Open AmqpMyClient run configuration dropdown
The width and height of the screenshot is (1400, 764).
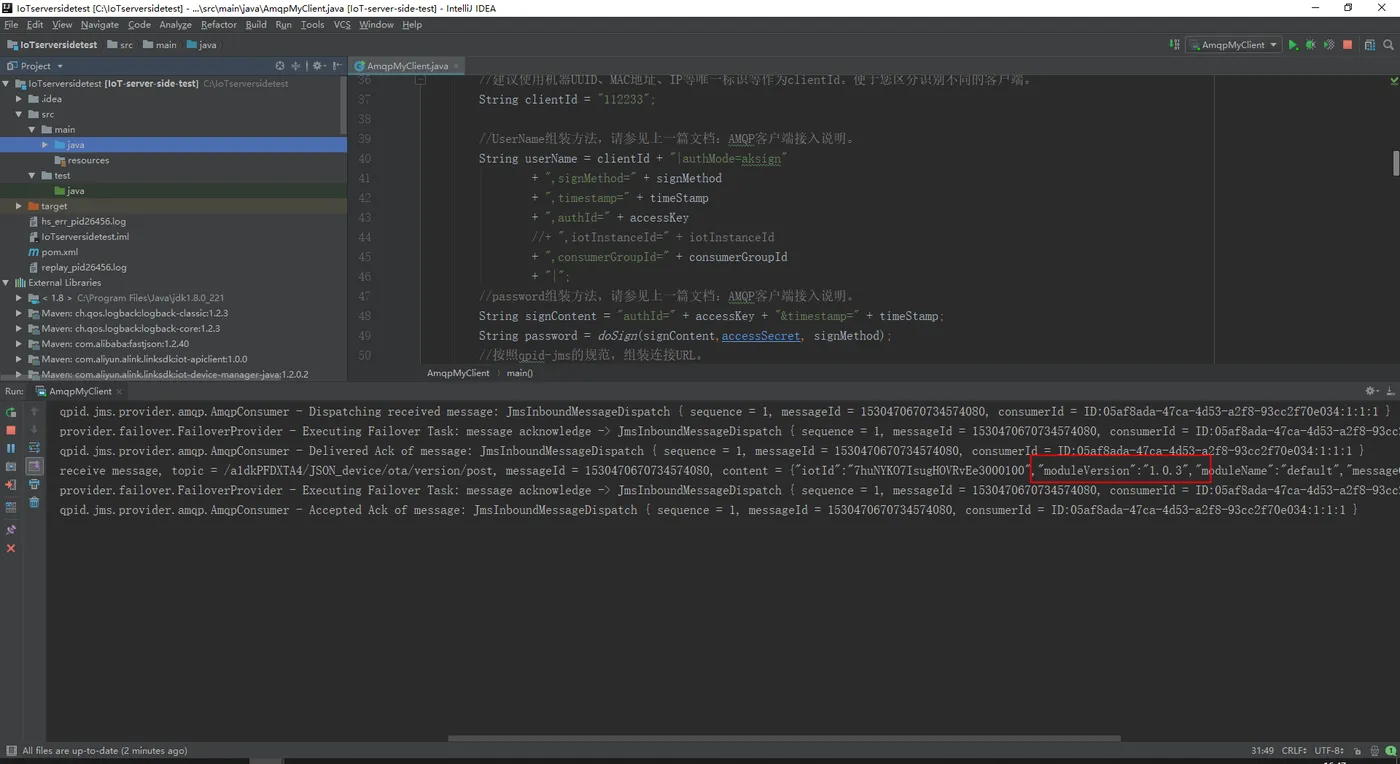[x=1233, y=45]
